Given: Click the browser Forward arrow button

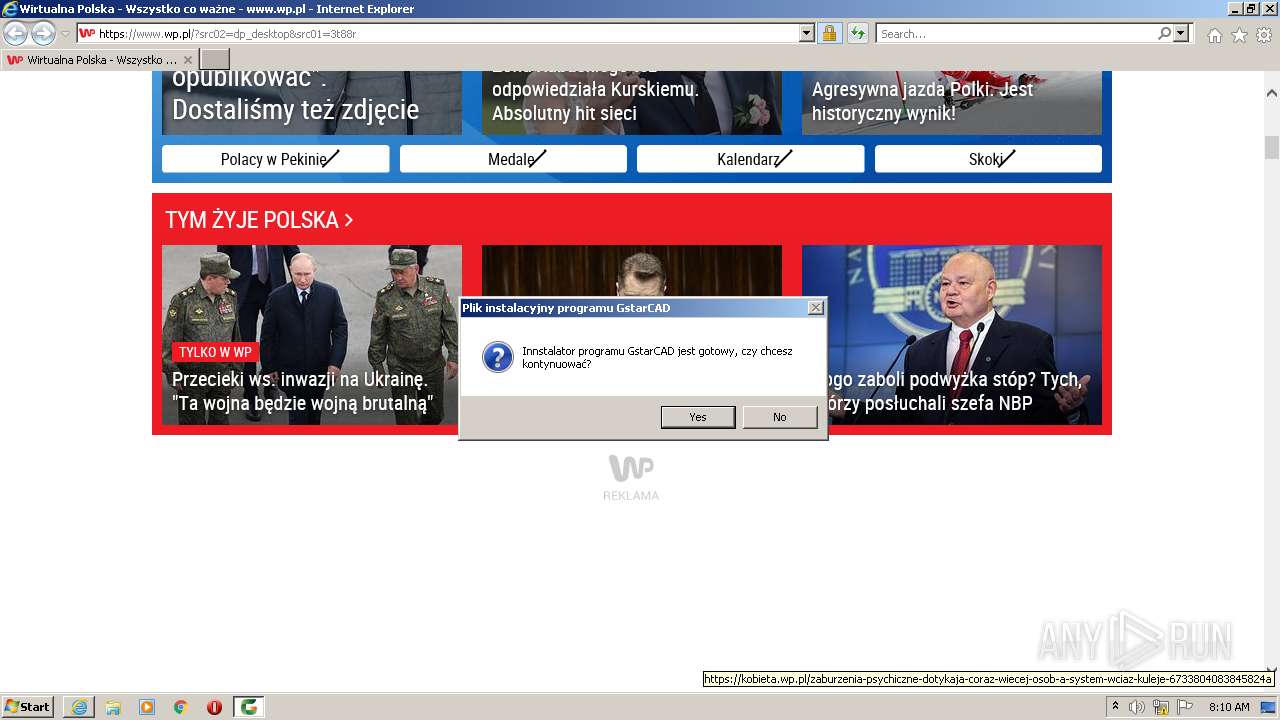Looking at the screenshot, I should pos(43,34).
